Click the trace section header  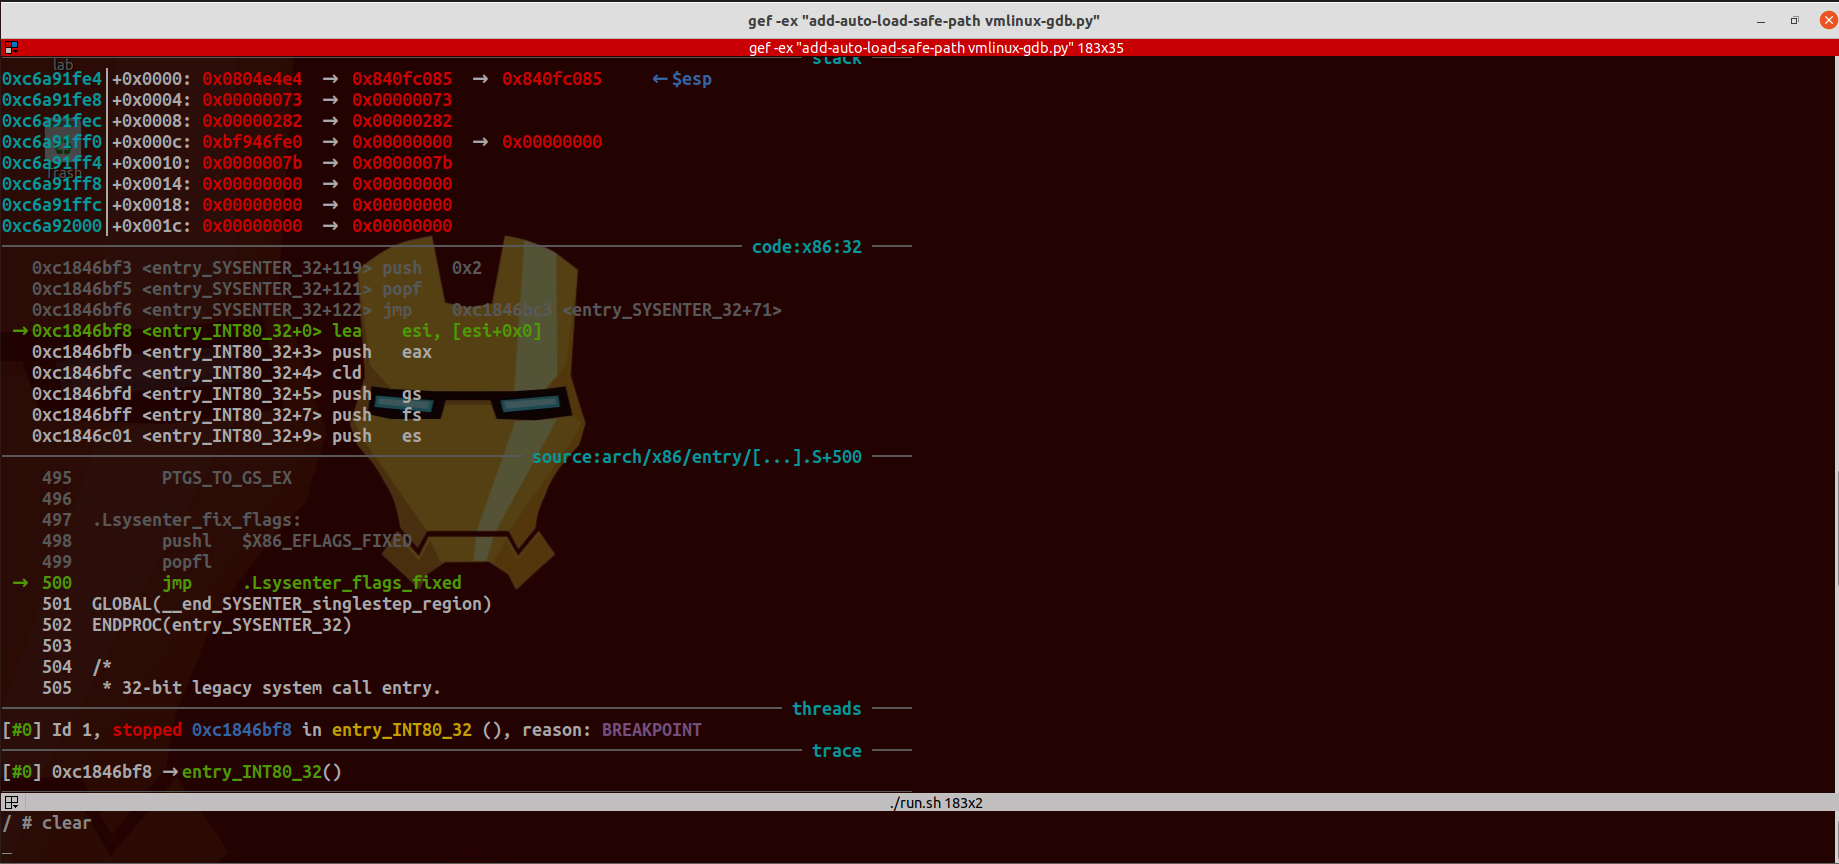coord(836,751)
